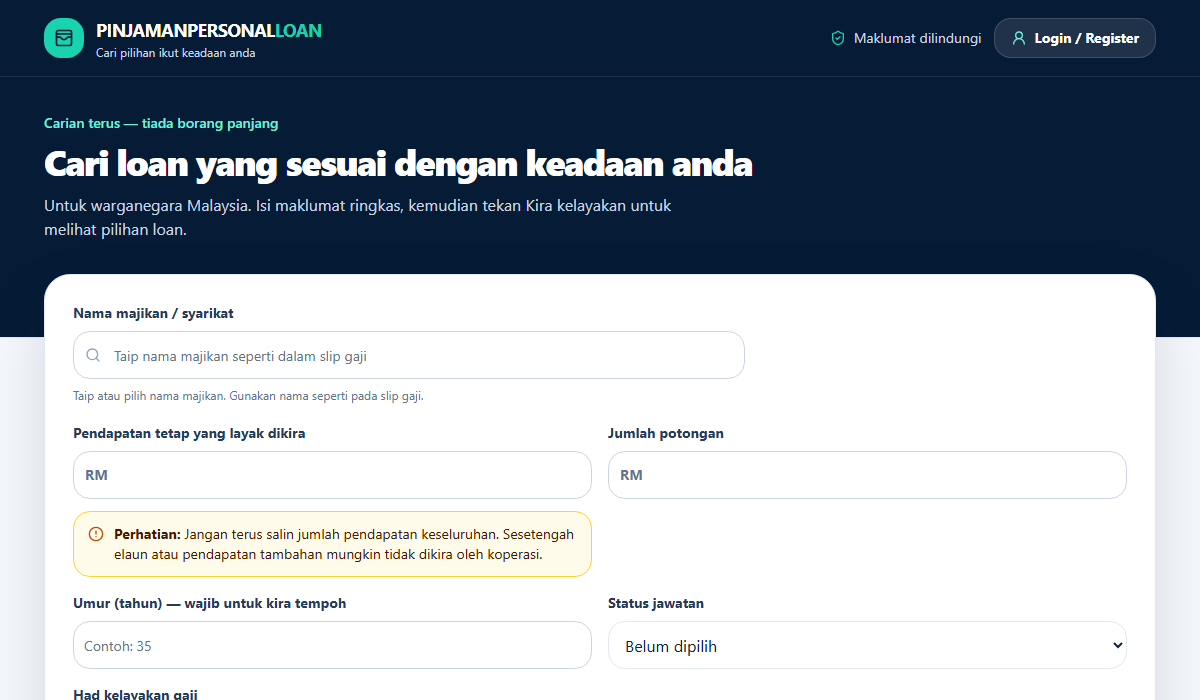Click the Perhatian warning circle icon
This screenshot has height=700, width=1200.
(96, 534)
